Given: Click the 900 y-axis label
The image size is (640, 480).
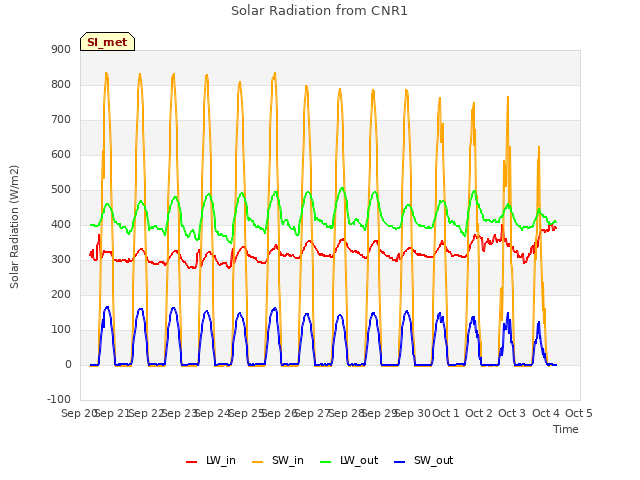Looking at the screenshot, I should 61,49.
